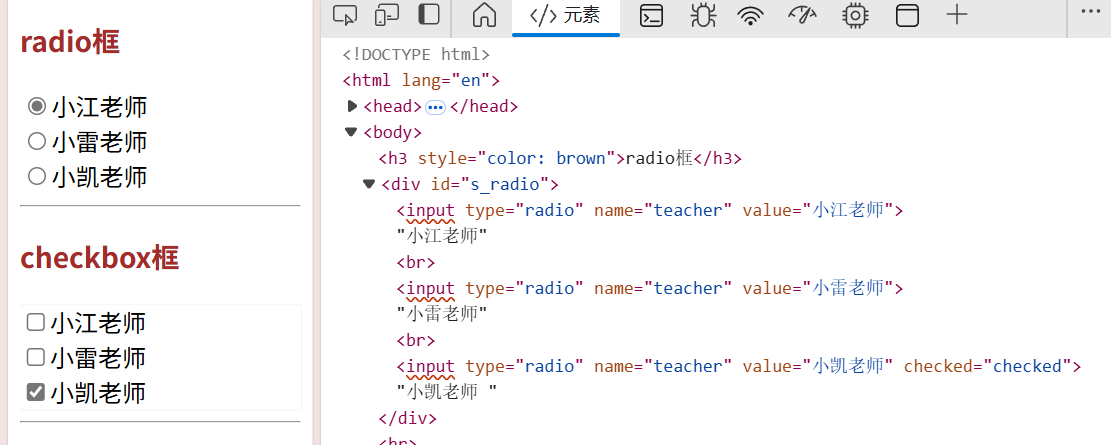Collapse the body element triangle
Screen dimensions: 1111x445
point(351,132)
